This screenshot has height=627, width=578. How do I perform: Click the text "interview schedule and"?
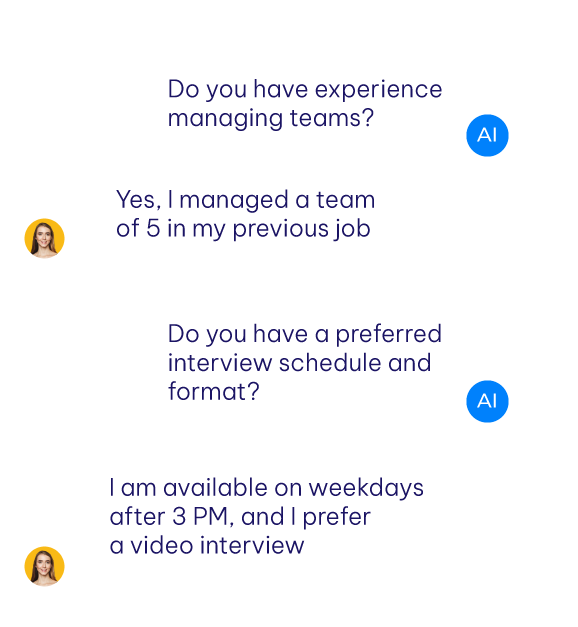click(x=299, y=363)
